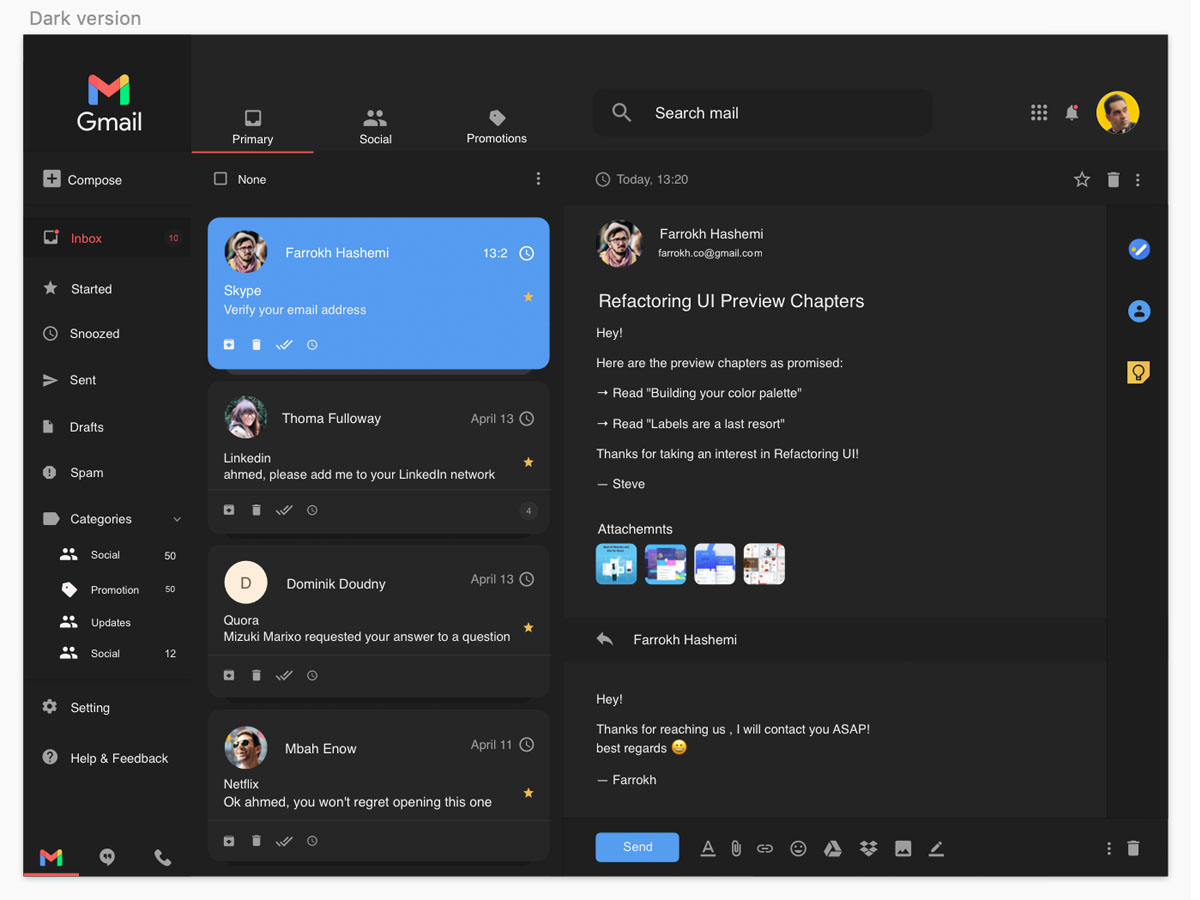
Task: Open more options in the reply toolbar
Action: (1108, 849)
